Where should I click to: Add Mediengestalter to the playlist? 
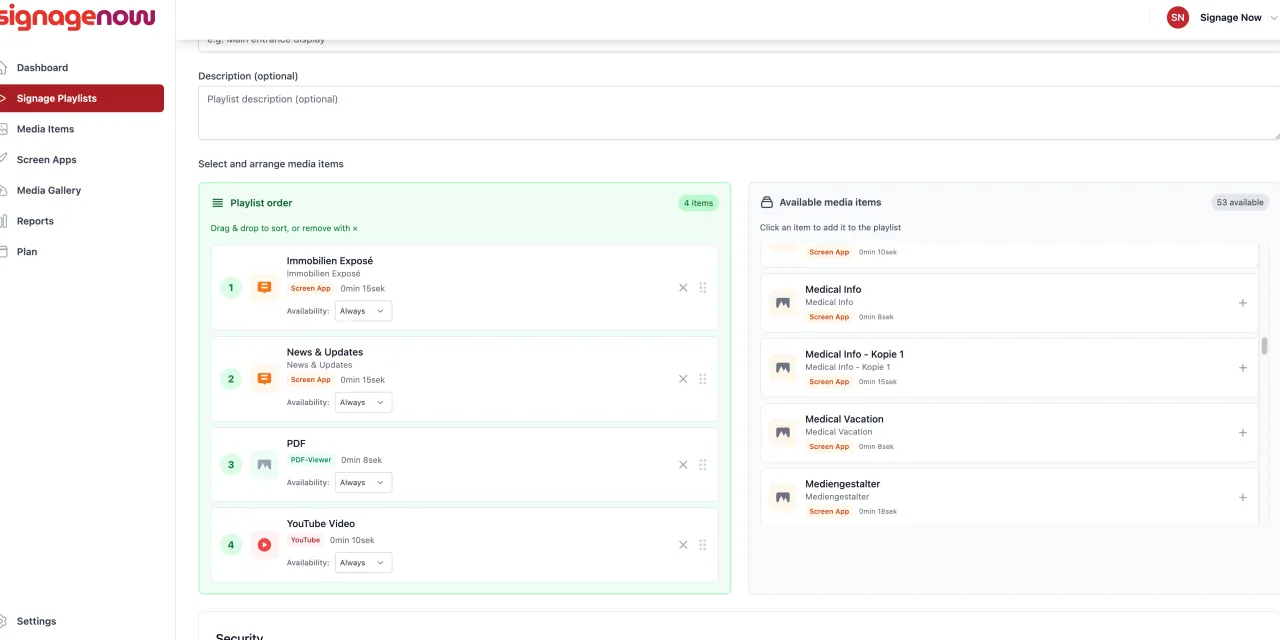(x=1243, y=497)
